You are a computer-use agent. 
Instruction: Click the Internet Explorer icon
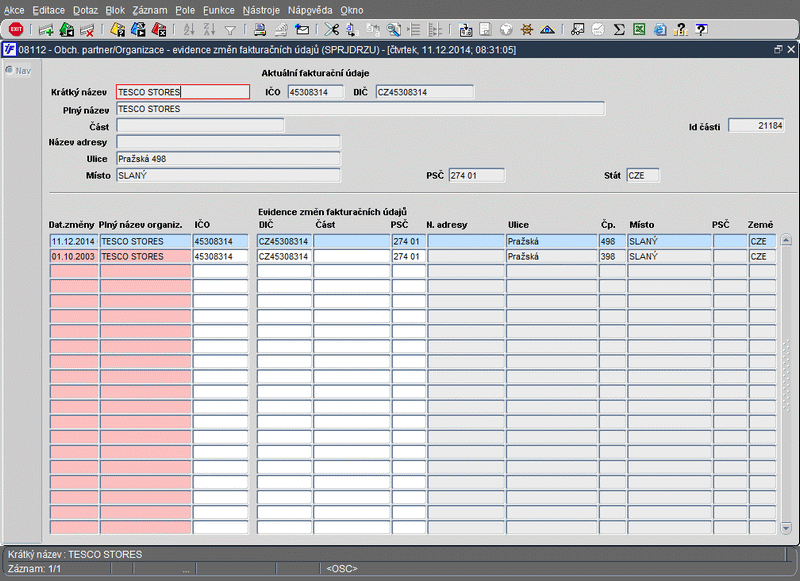[660, 30]
